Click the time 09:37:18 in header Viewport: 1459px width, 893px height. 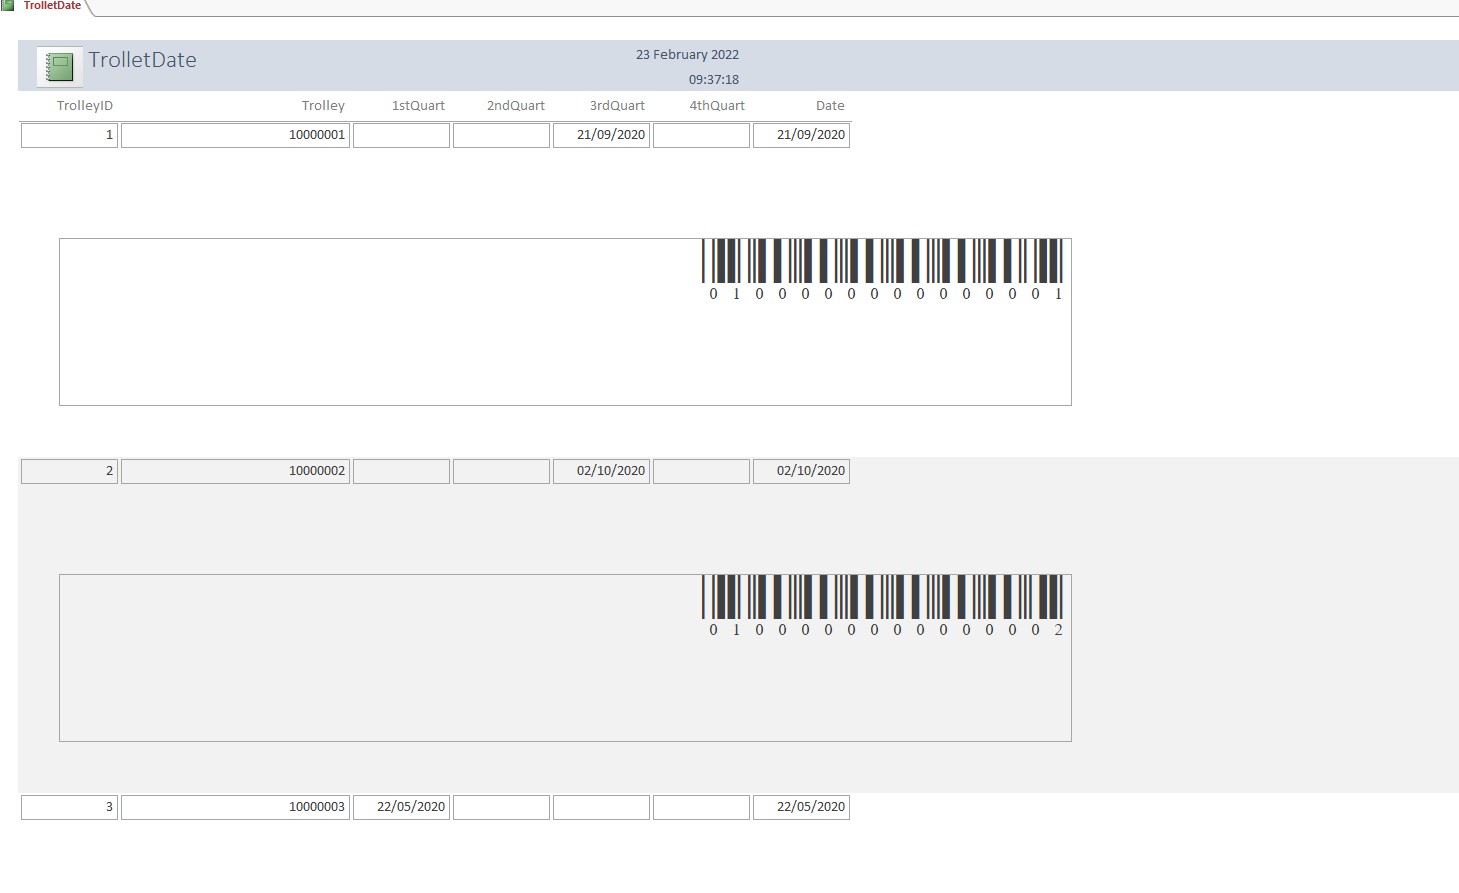(x=714, y=80)
